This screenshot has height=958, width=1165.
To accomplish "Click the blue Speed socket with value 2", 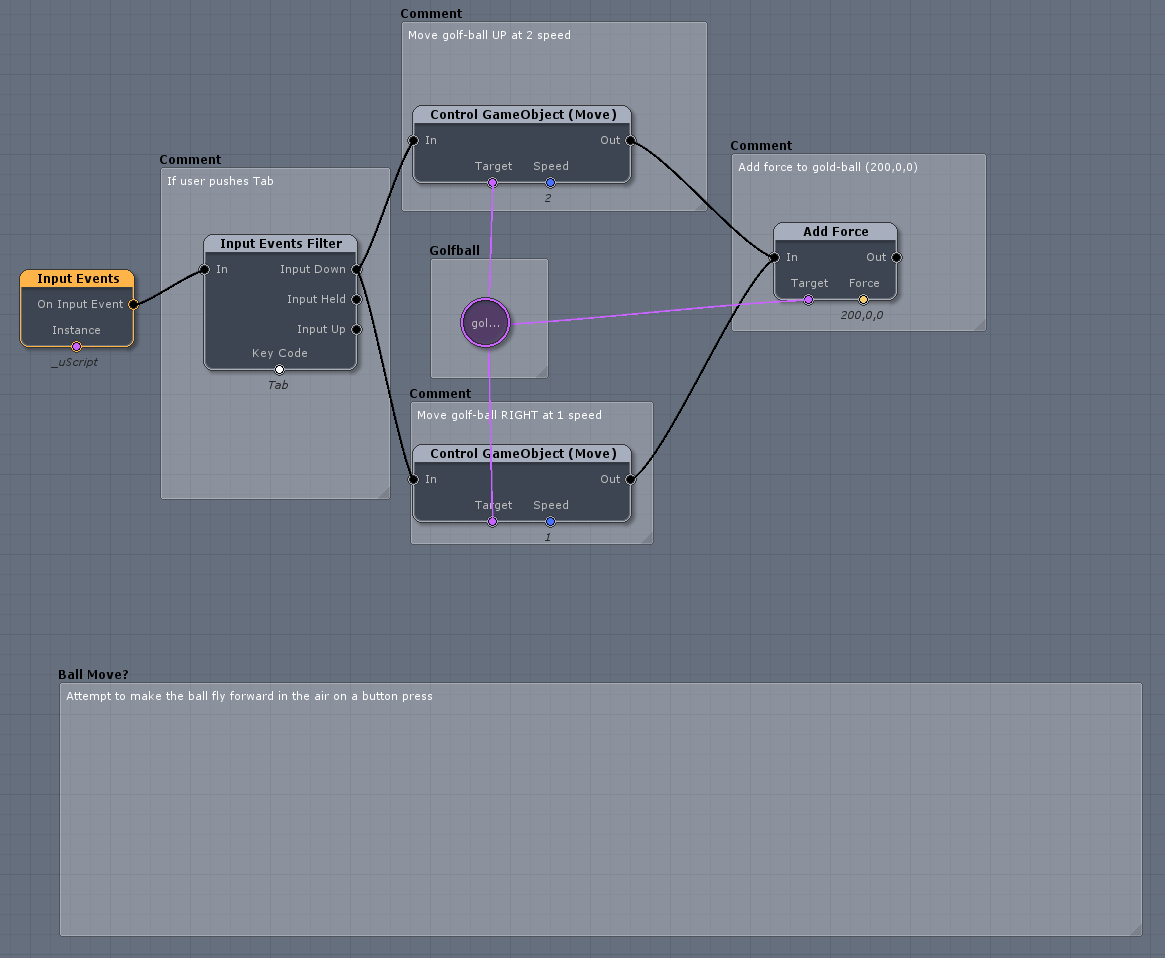I will tap(550, 183).
